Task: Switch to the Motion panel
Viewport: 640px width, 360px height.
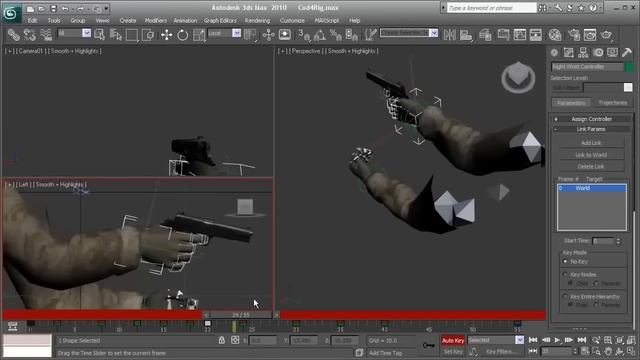Action: (x=598, y=52)
